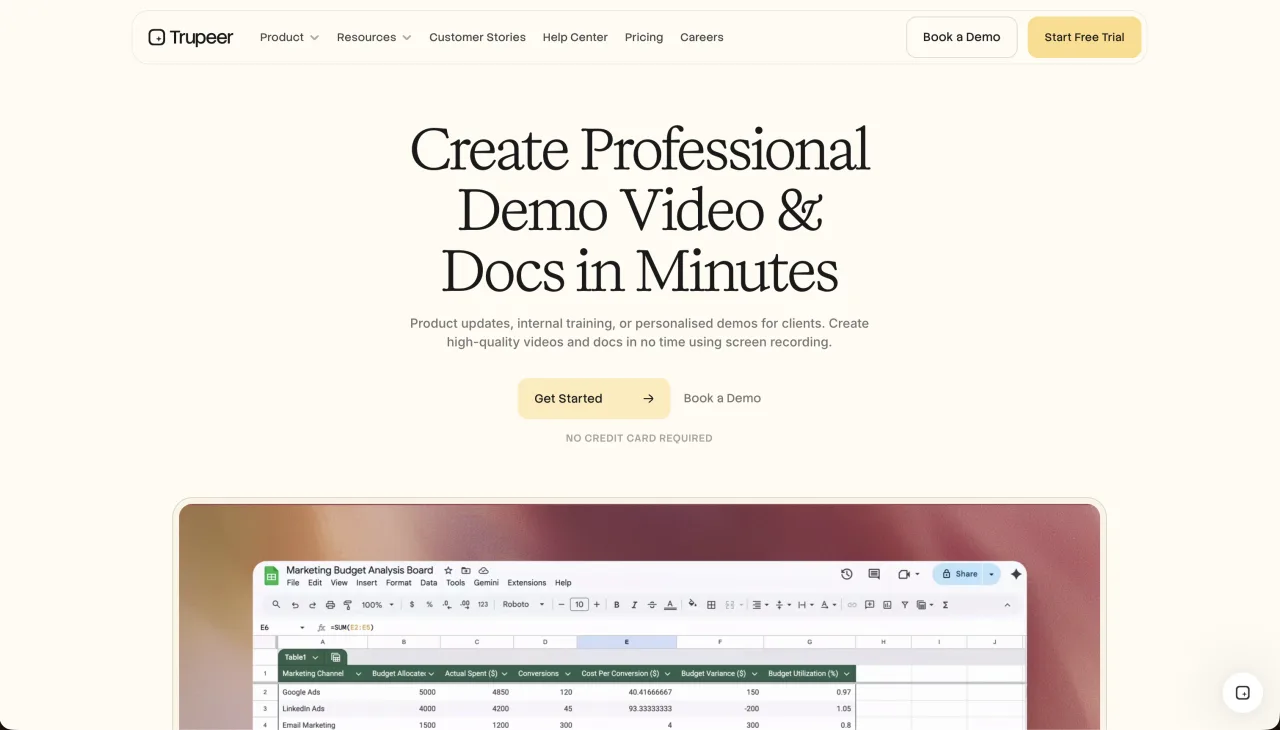
Task: Open the E6 name box dropdown
Action: point(302,628)
